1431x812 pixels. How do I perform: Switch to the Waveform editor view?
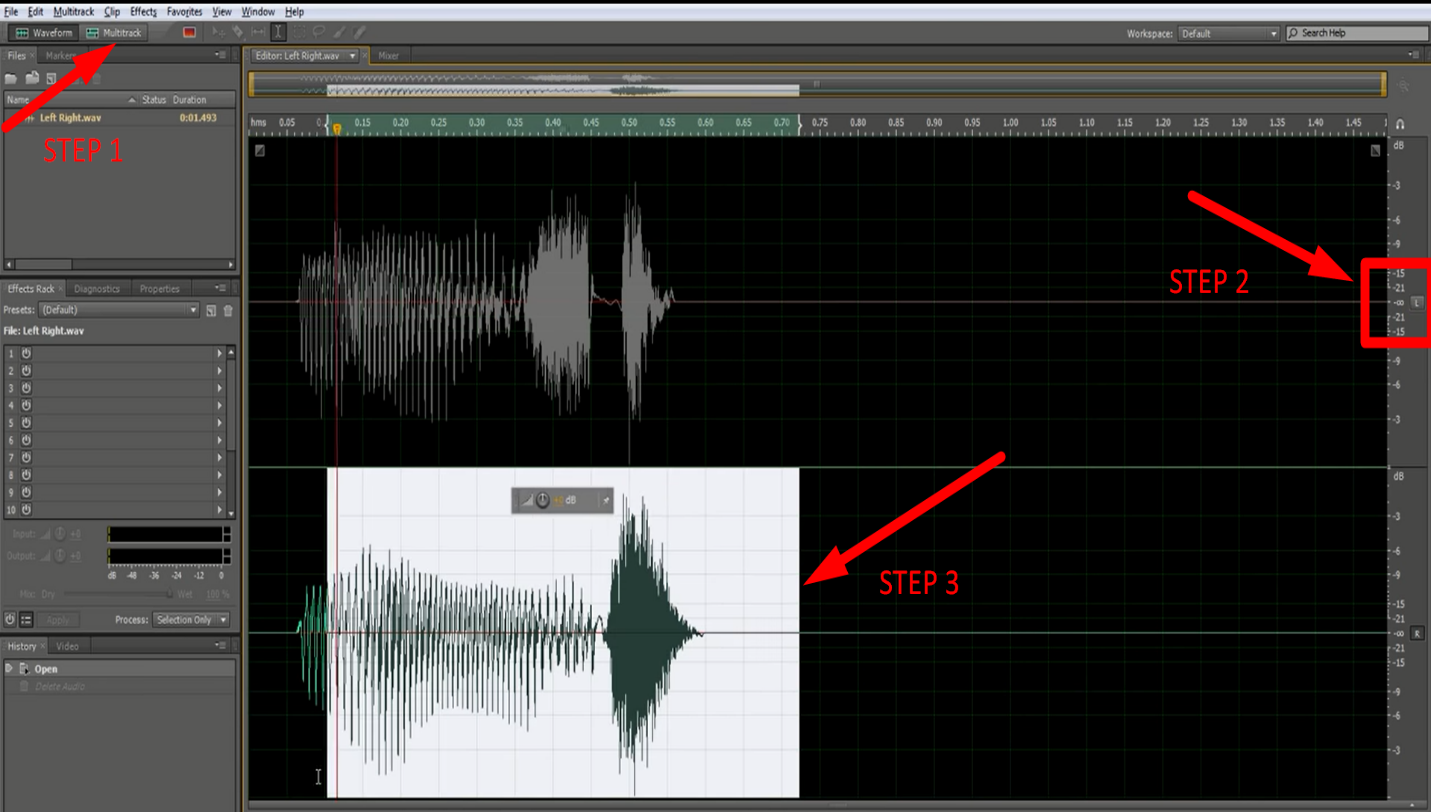(x=42, y=32)
